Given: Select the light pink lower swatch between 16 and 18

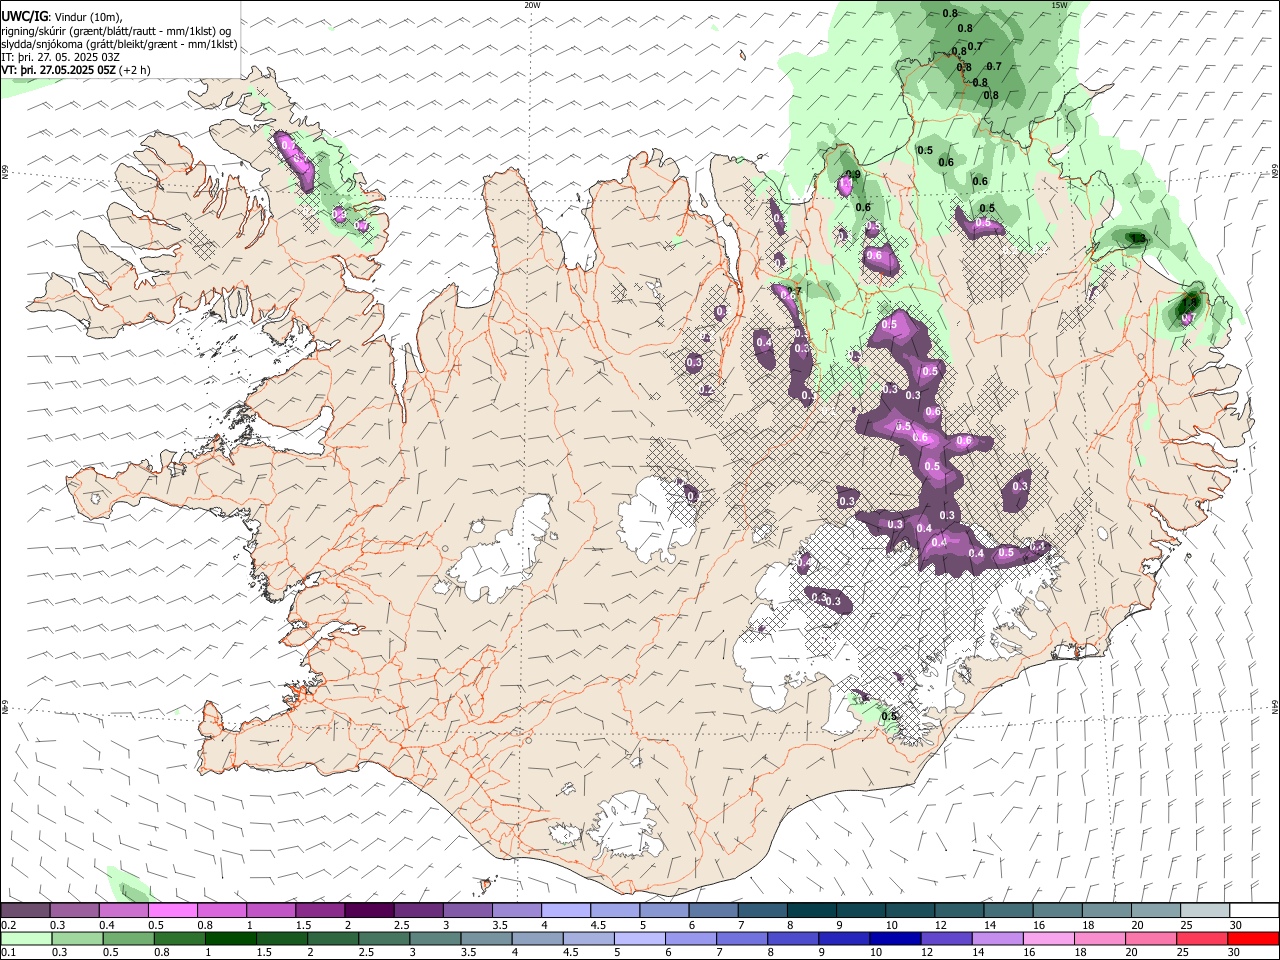Looking at the screenshot, I should tap(1049, 939).
